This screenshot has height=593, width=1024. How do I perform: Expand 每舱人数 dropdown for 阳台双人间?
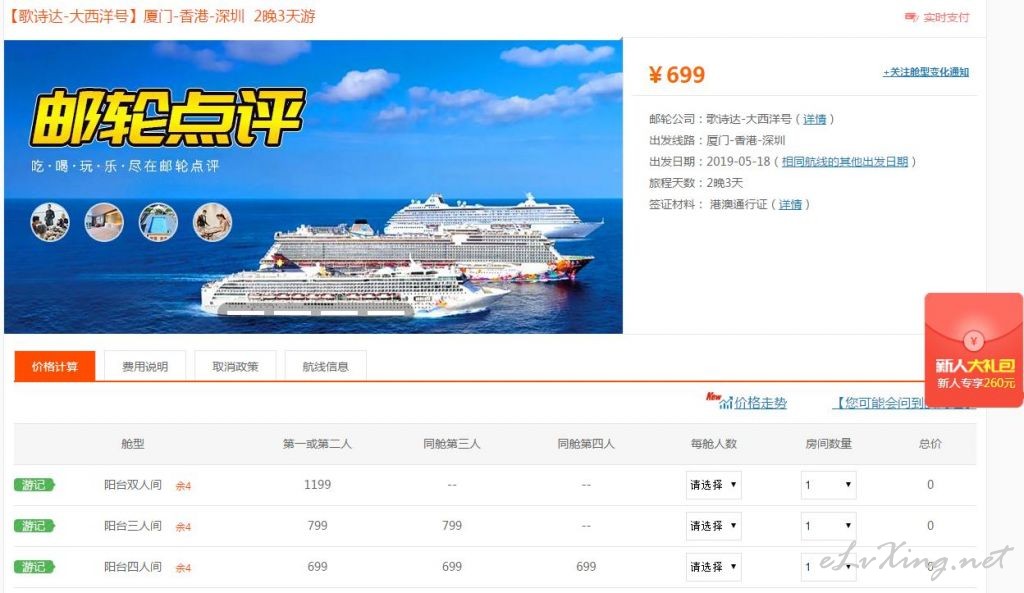pyautogui.click(x=713, y=485)
